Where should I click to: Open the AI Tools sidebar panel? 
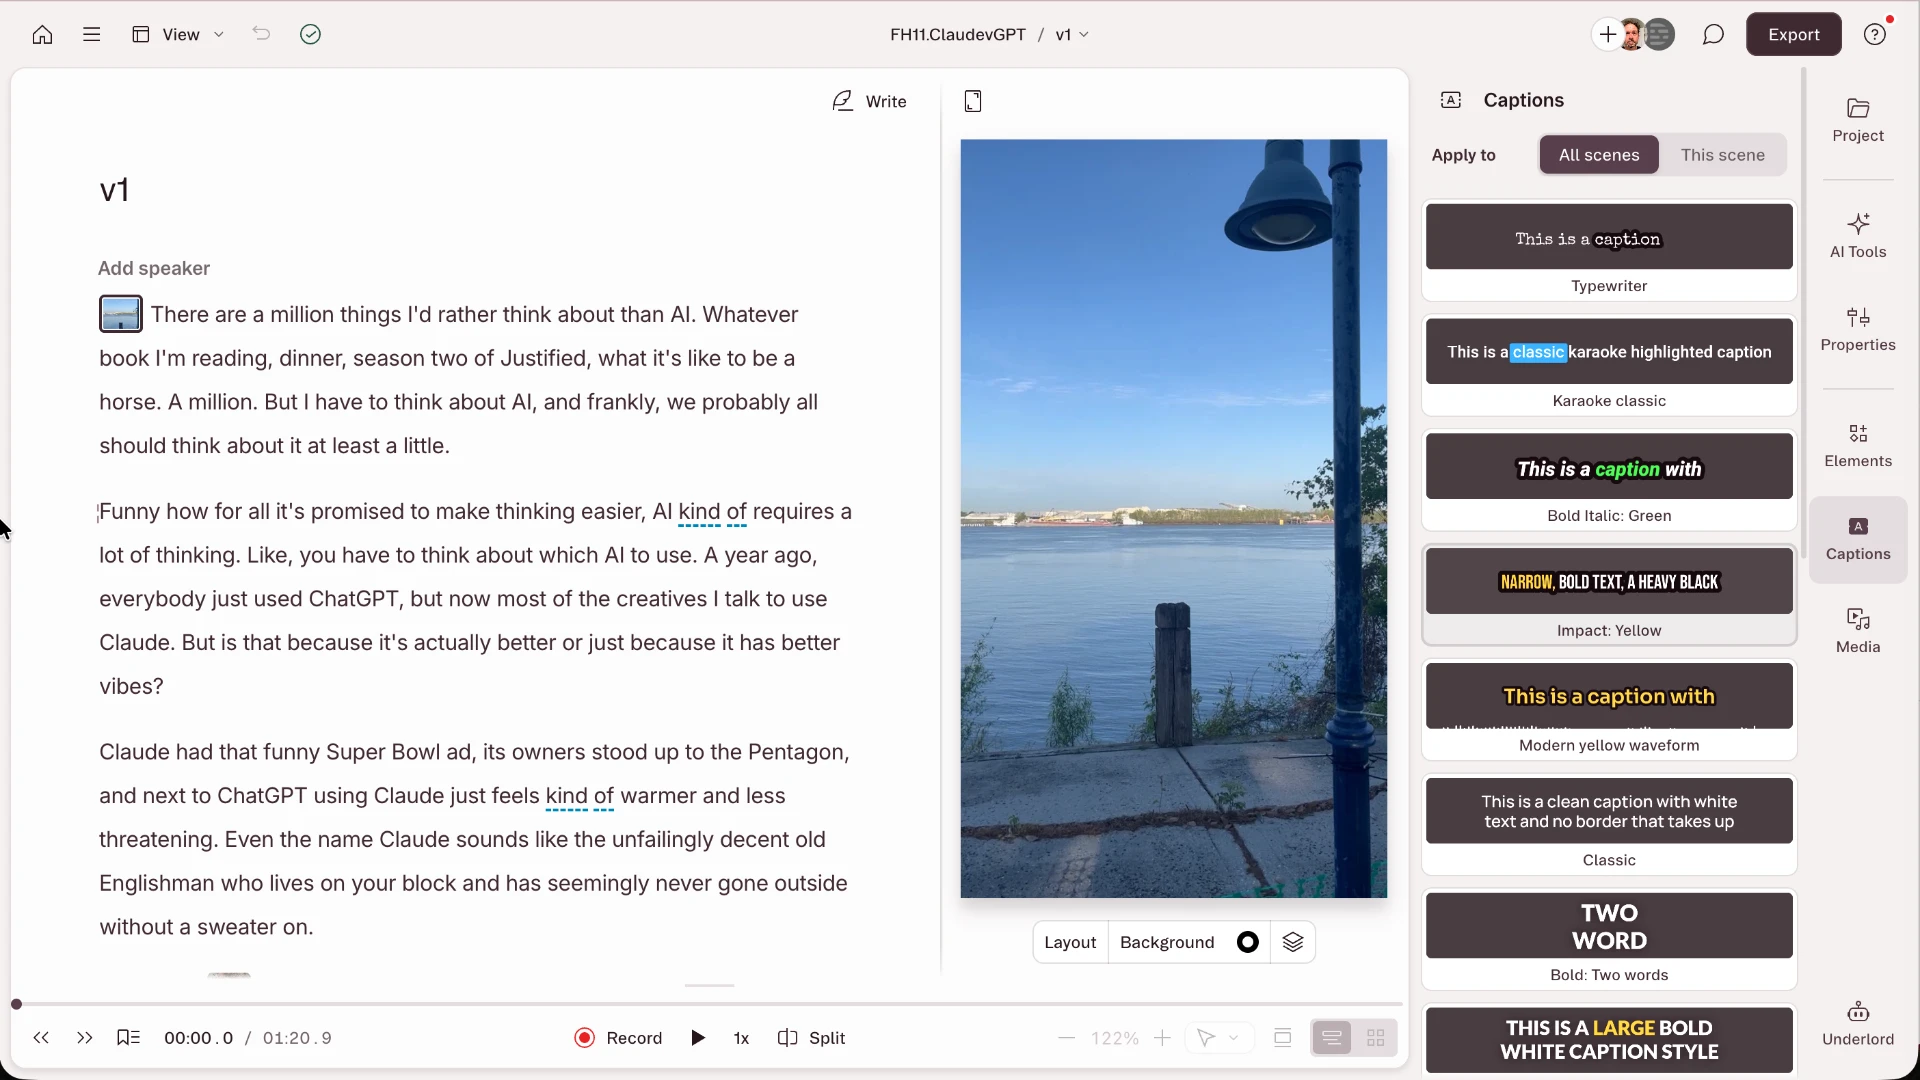pos(1857,235)
